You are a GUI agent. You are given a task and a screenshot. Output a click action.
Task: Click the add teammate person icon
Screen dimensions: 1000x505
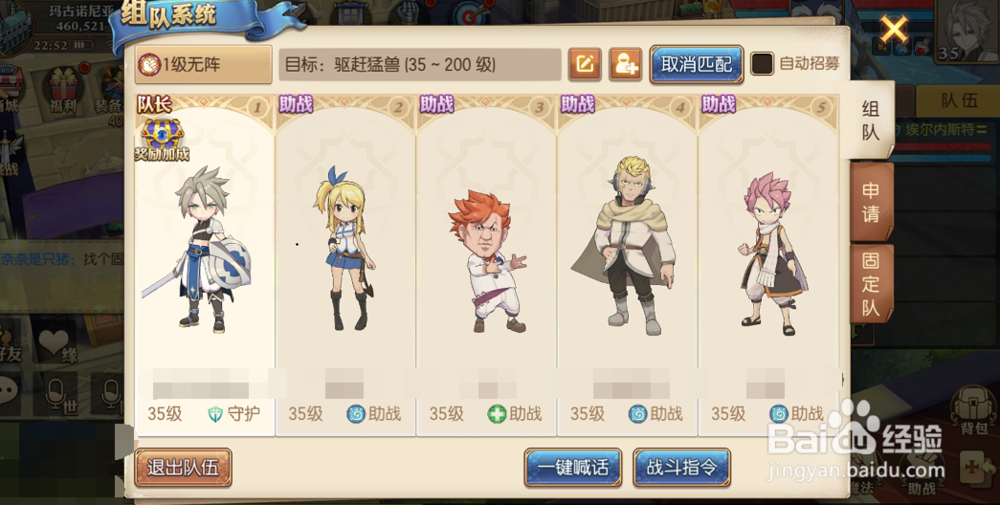(625, 64)
